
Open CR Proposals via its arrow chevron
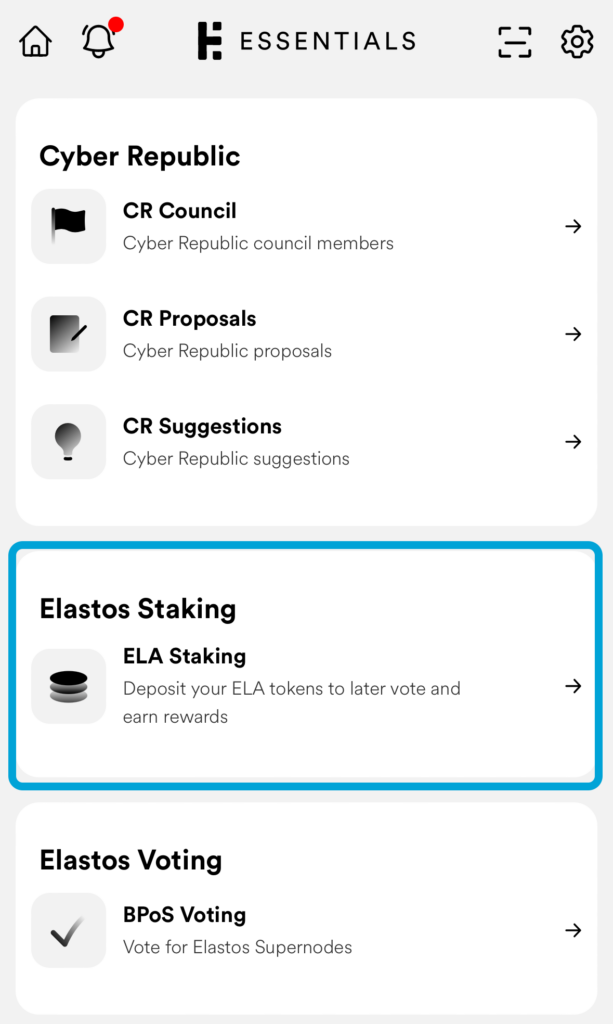pyautogui.click(x=574, y=334)
